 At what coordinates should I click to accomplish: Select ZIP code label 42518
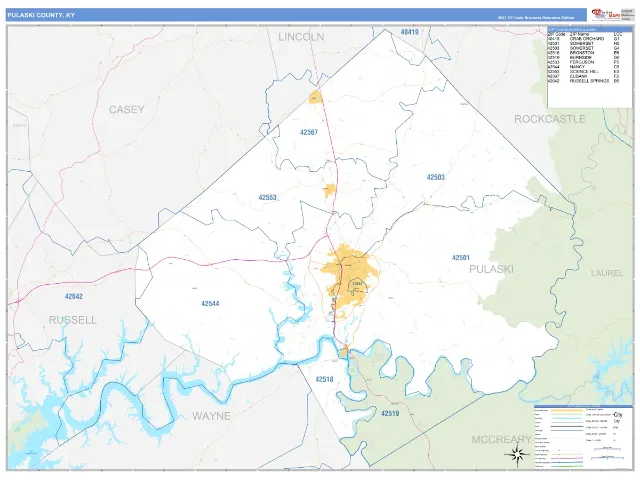[x=324, y=379]
